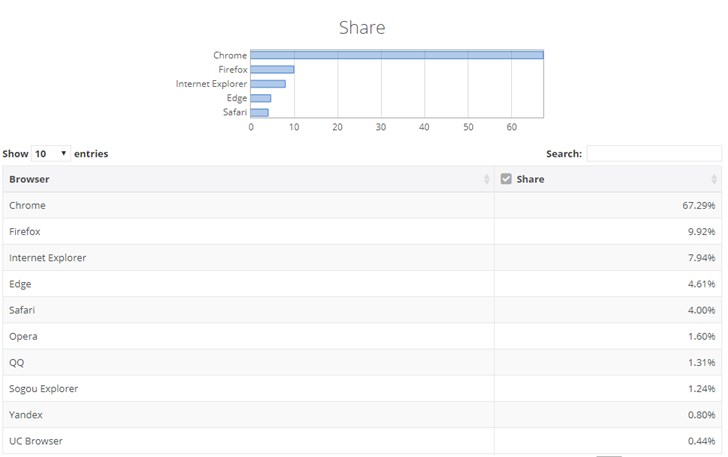Viewport: 728px width, 457px height.
Task: Click the Share chart title
Action: pyautogui.click(x=362, y=27)
